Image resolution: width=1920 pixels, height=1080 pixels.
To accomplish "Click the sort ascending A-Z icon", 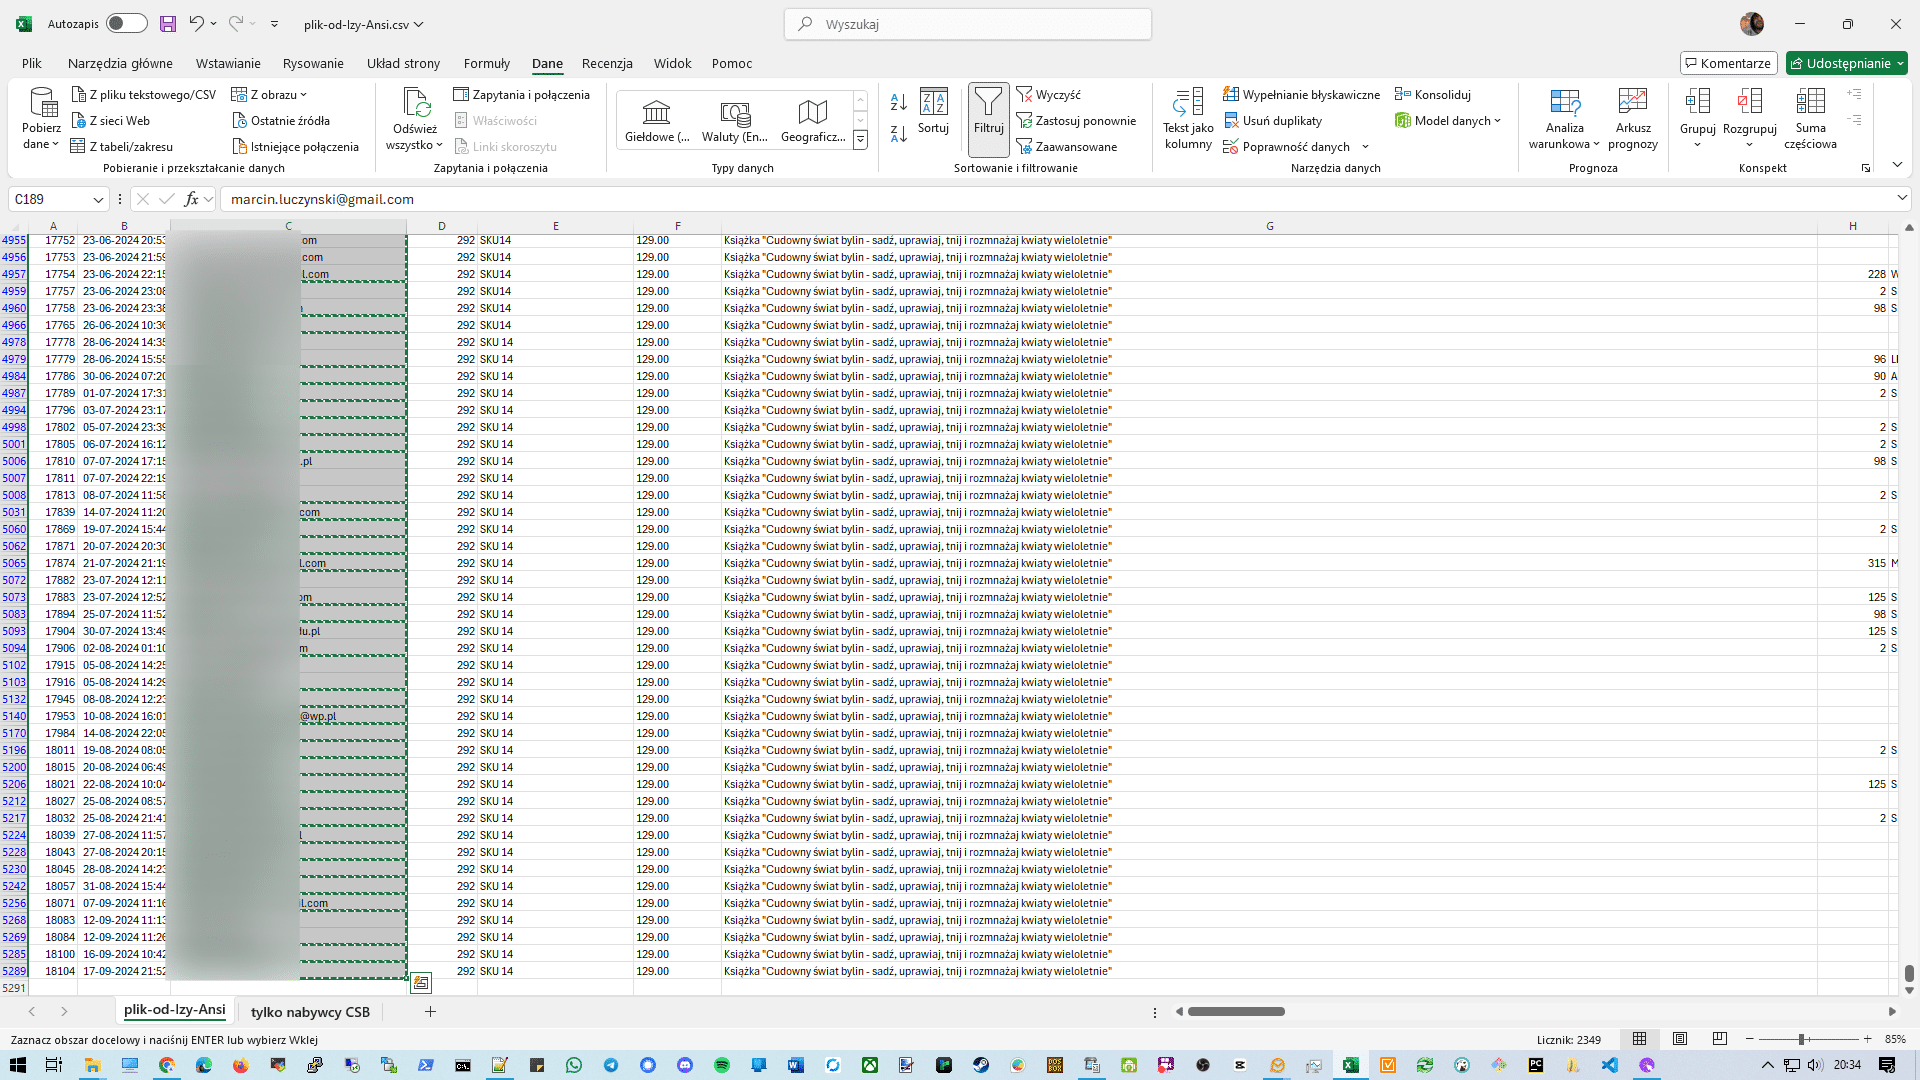I will coord(898,102).
